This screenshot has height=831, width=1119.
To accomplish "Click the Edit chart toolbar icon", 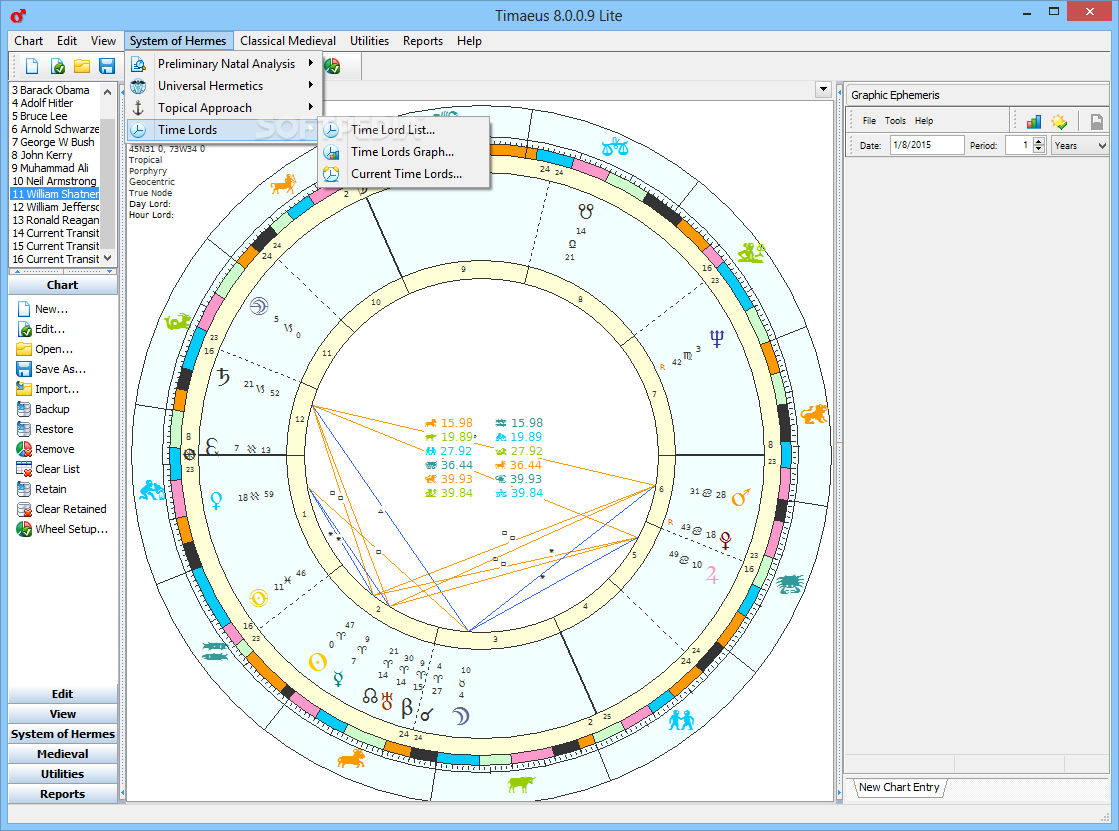I will [x=58, y=66].
